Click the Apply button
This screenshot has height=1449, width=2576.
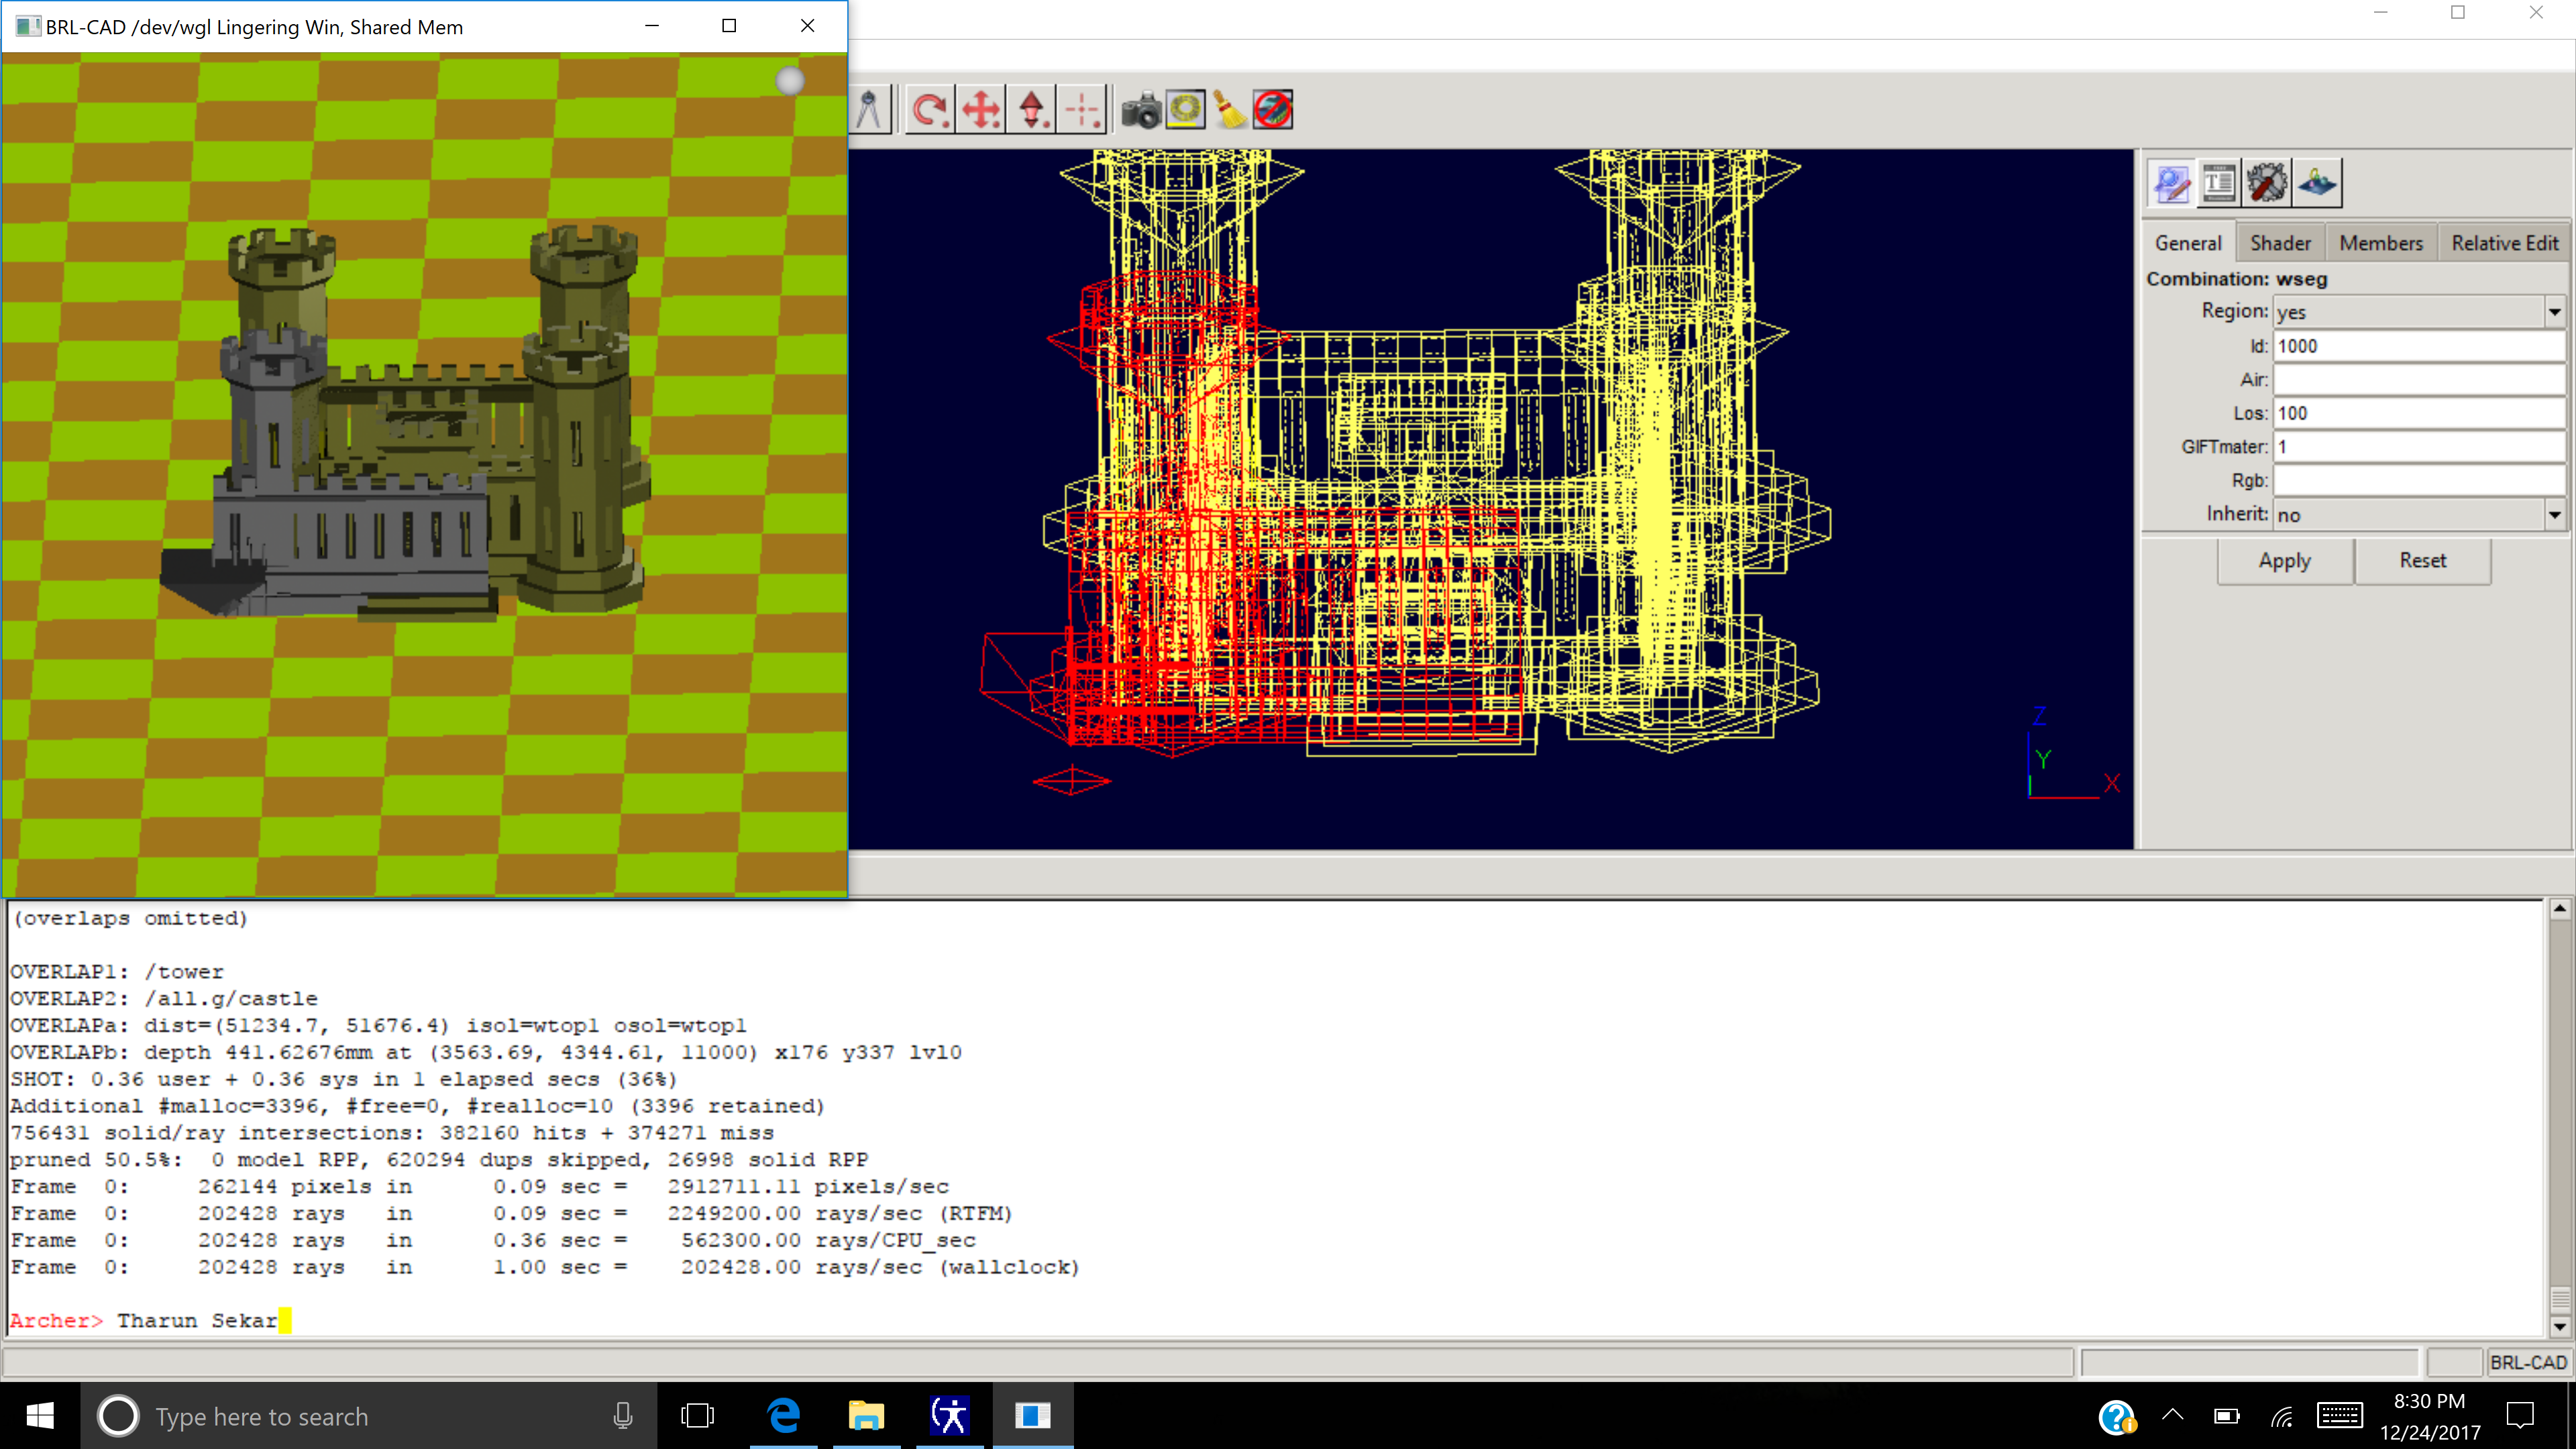pyautogui.click(x=2285, y=561)
